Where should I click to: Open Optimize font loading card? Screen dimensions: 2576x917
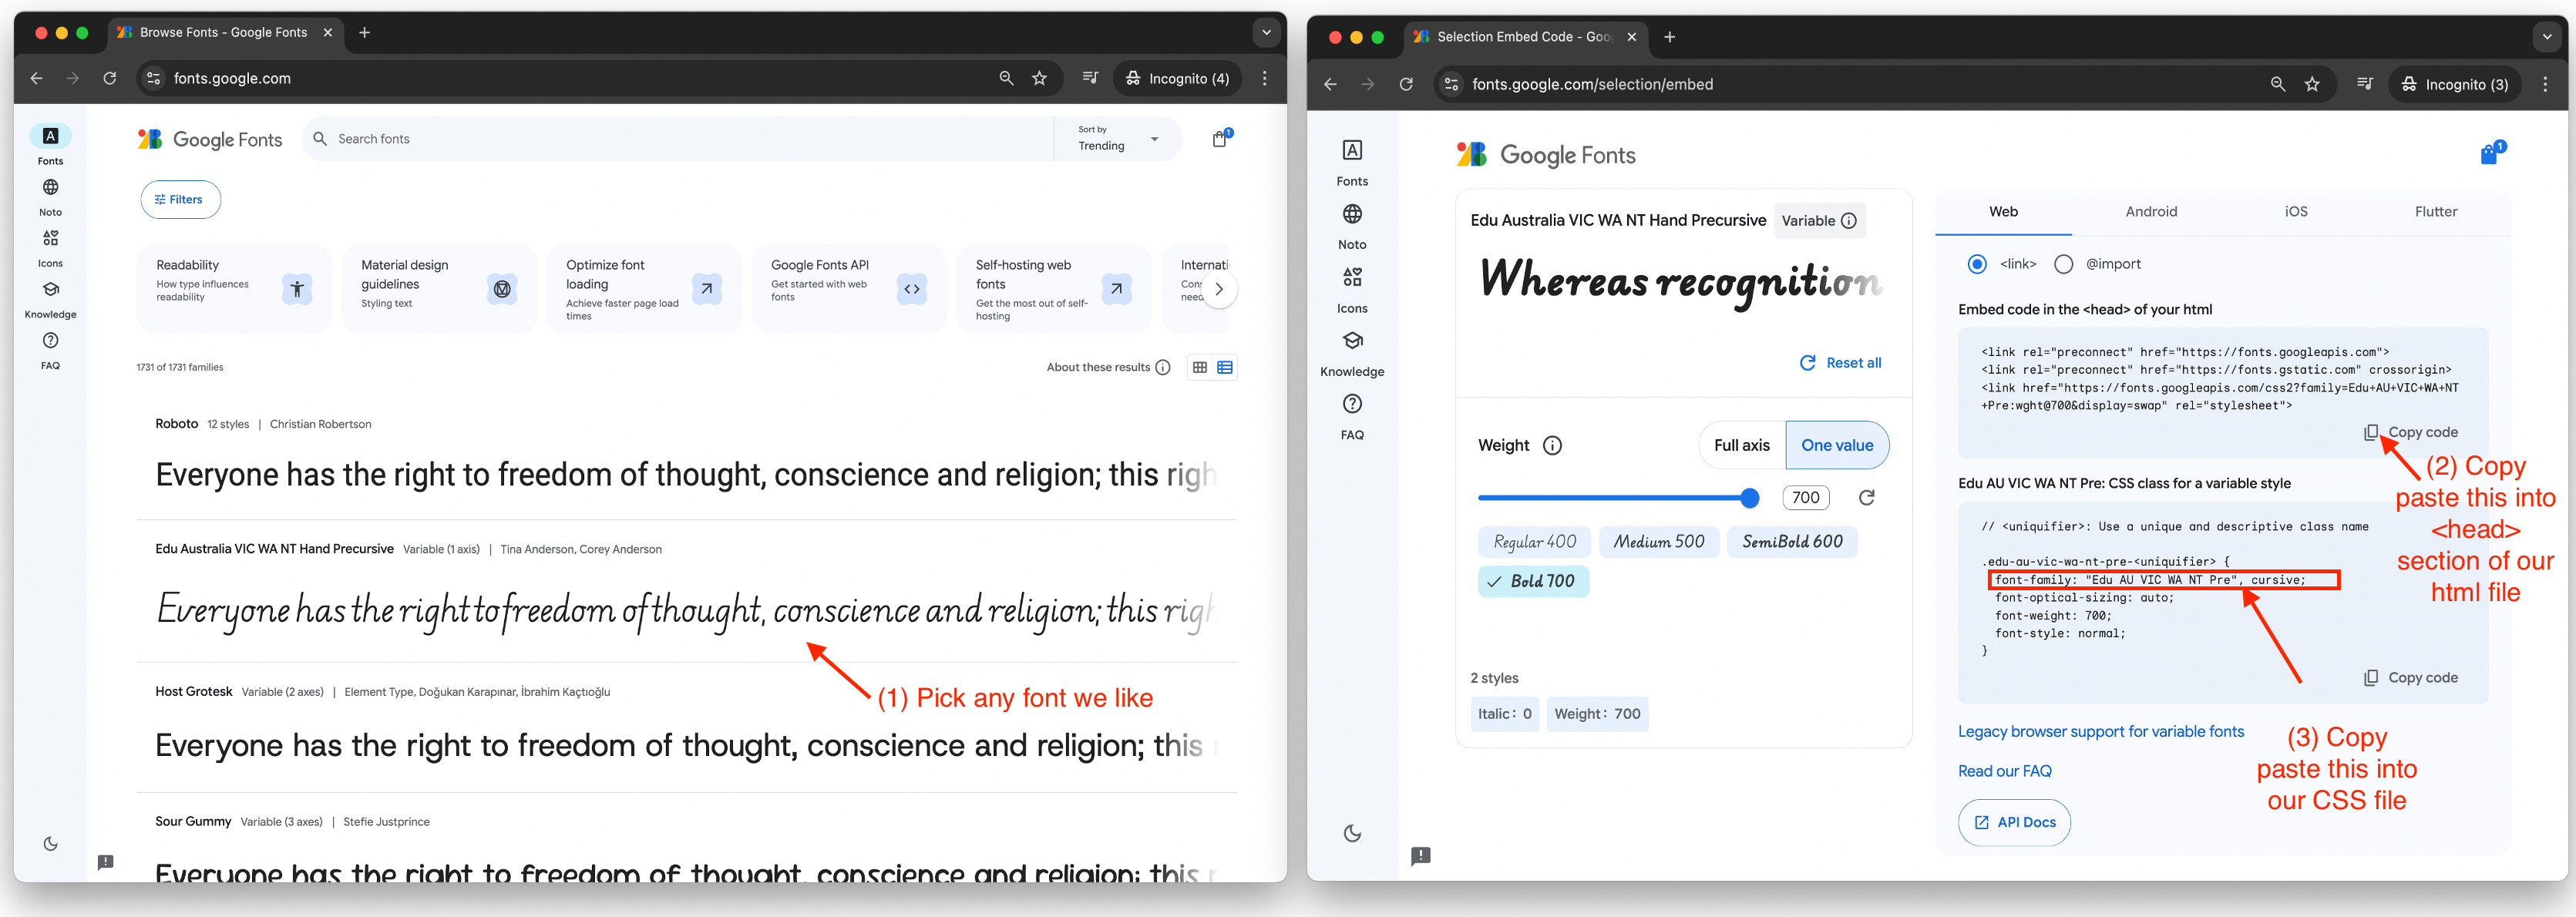(643, 288)
